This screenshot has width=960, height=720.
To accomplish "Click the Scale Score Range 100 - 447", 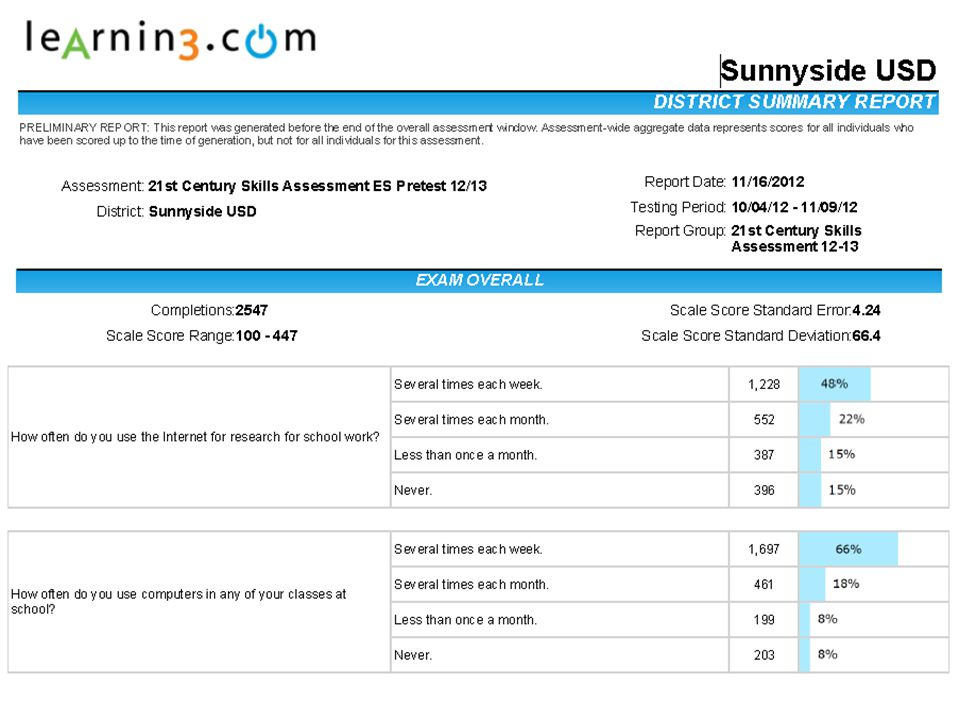I will (266, 336).
